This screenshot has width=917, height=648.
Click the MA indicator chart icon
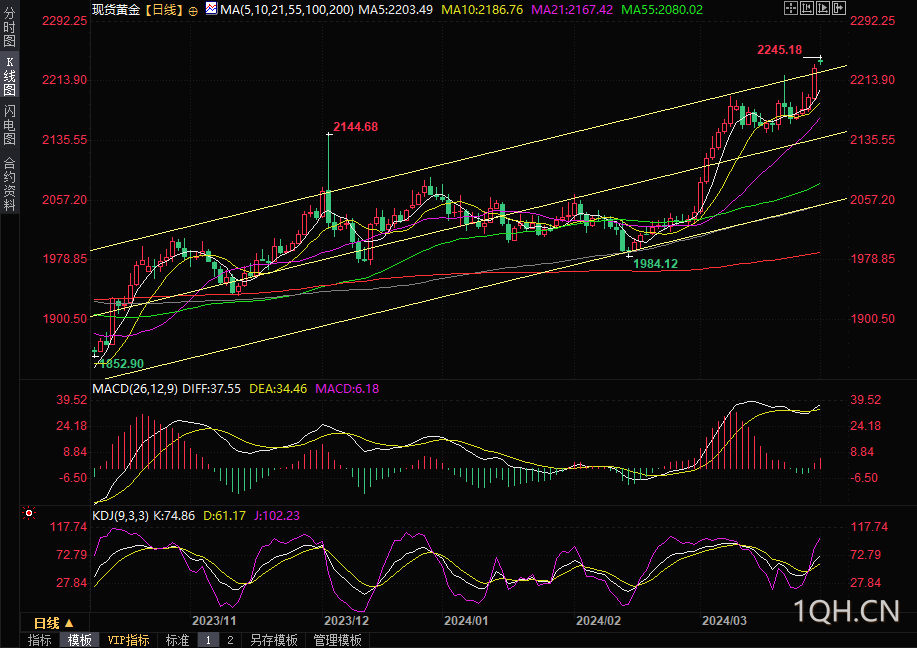(x=211, y=9)
